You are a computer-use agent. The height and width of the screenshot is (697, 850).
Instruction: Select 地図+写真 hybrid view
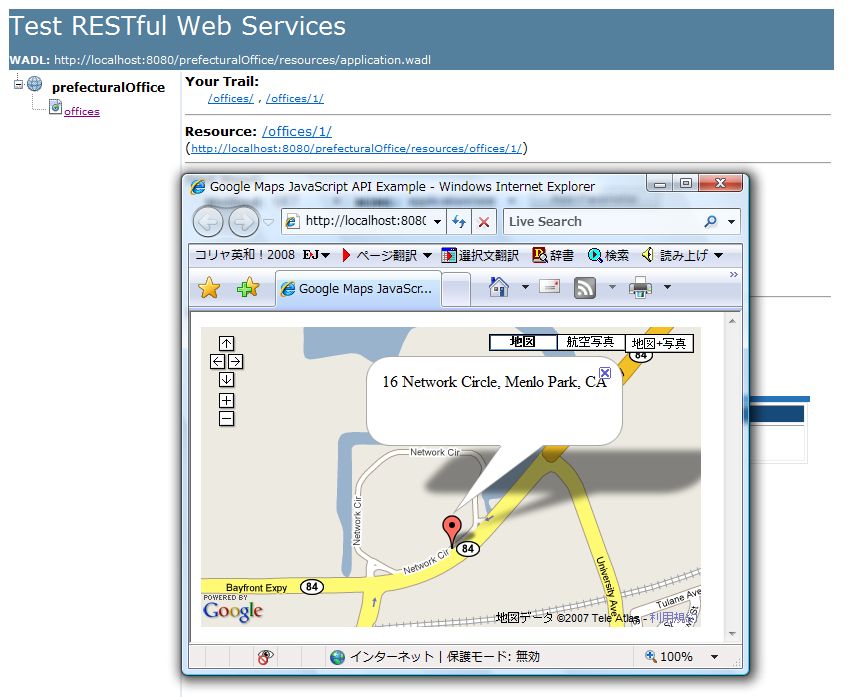[659, 344]
